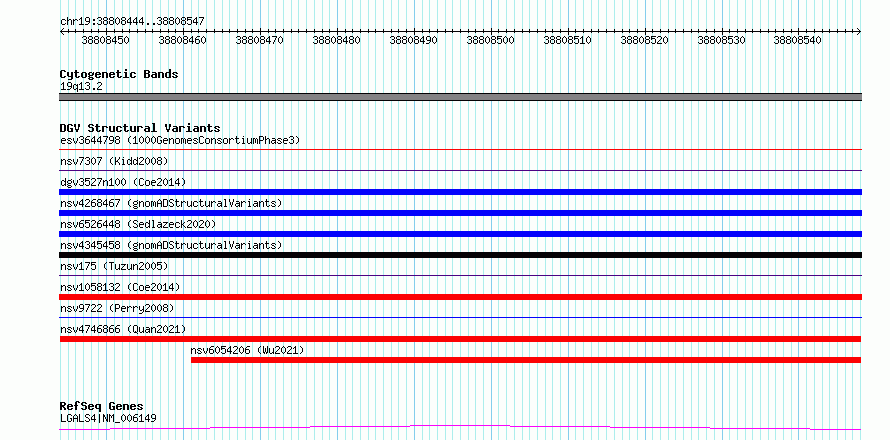This screenshot has width=890, height=440.
Task: Open variant nsv4746866 (Quan2021) label
Action: [x=123, y=329]
